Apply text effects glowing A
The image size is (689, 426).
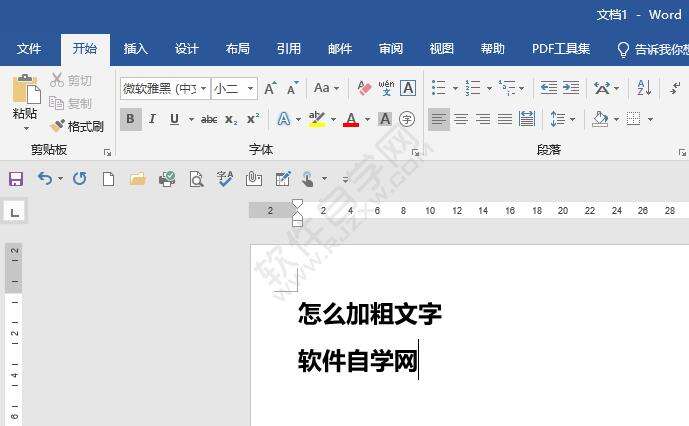click(x=284, y=119)
